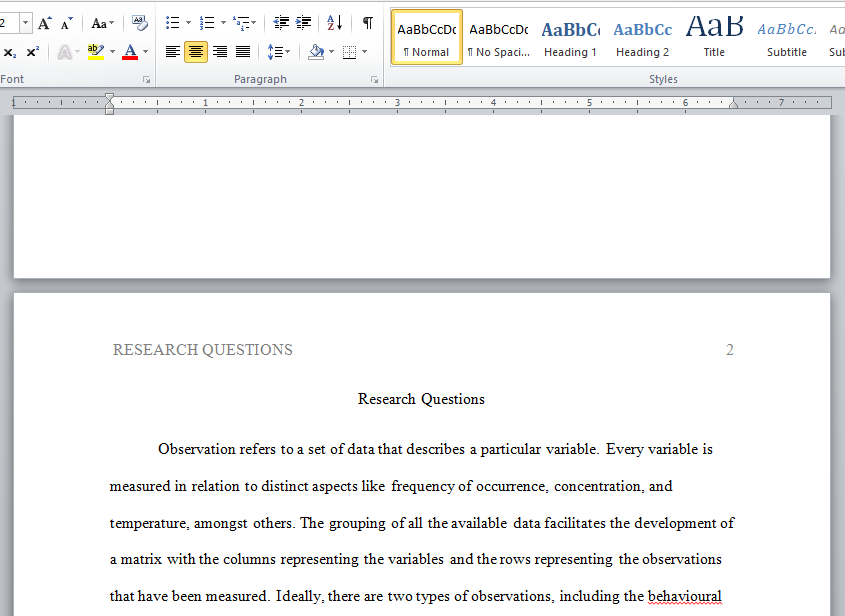Click the right indent marker on ruler
845x616 pixels.
[x=733, y=103]
